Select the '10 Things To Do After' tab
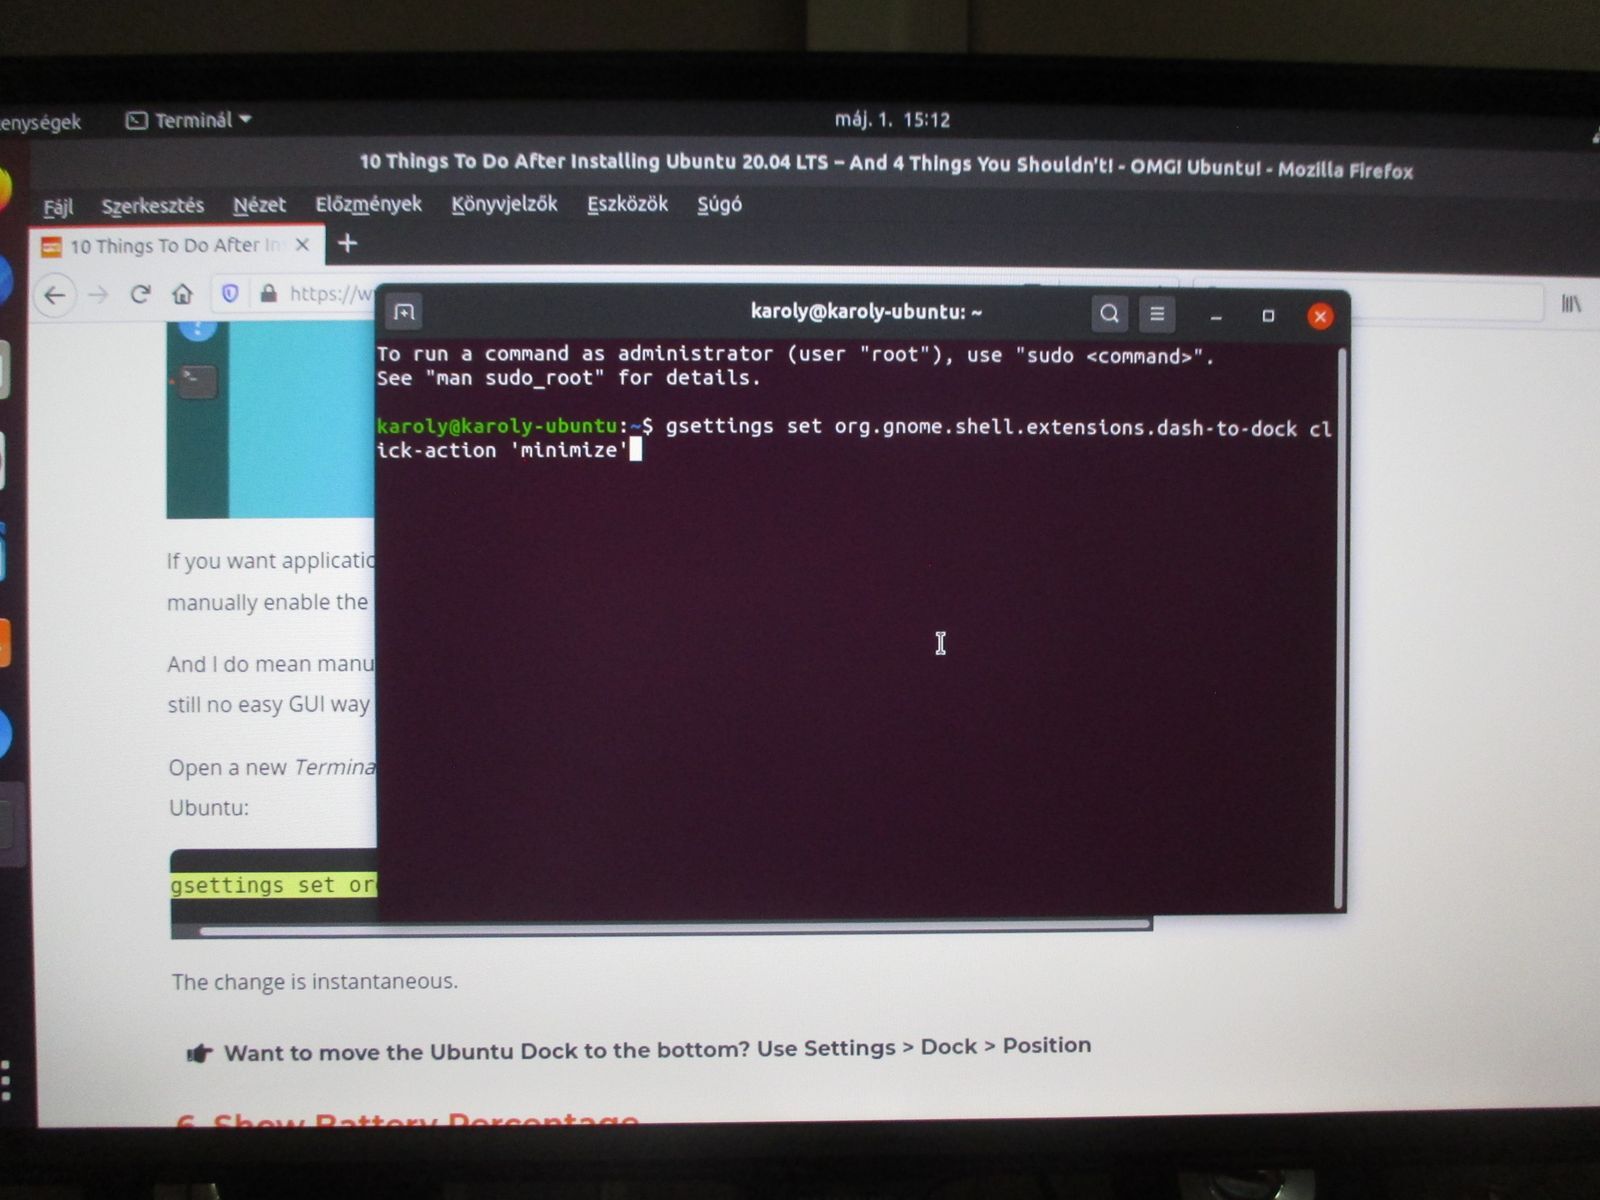1600x1200 pixels. click(177, 246)
